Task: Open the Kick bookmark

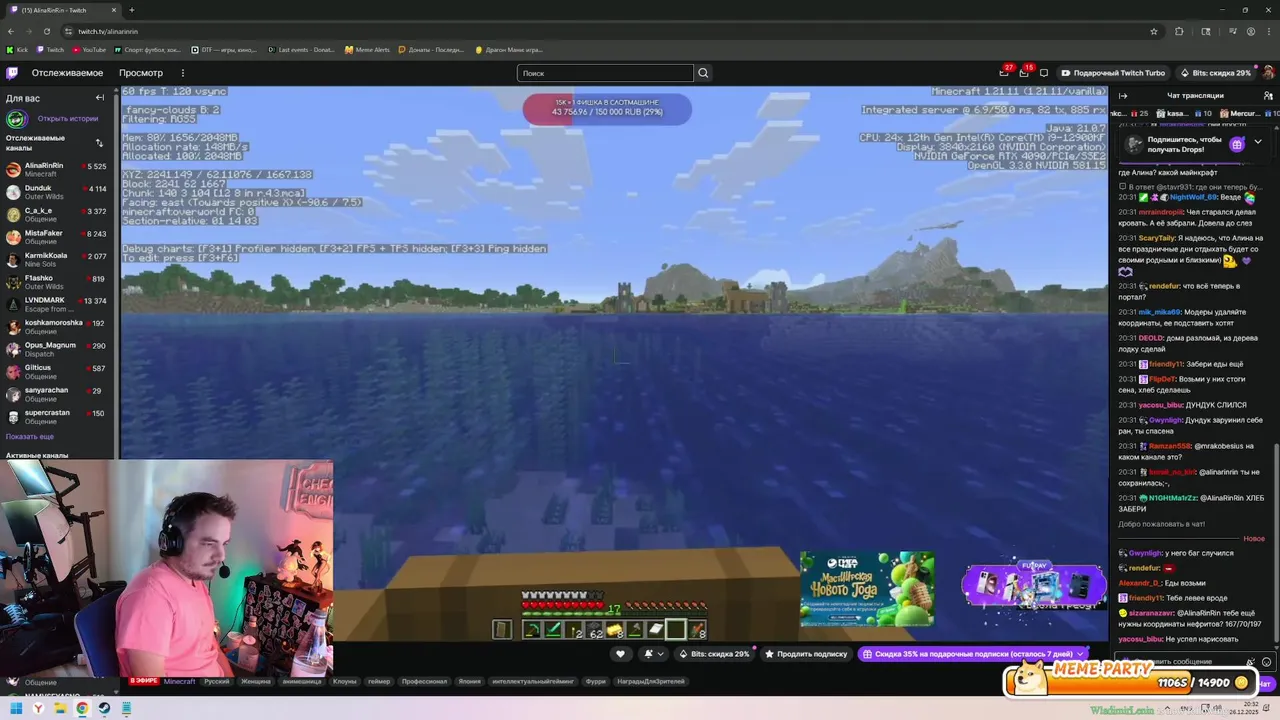Action: pyautogui.click(x=17, y=49)
